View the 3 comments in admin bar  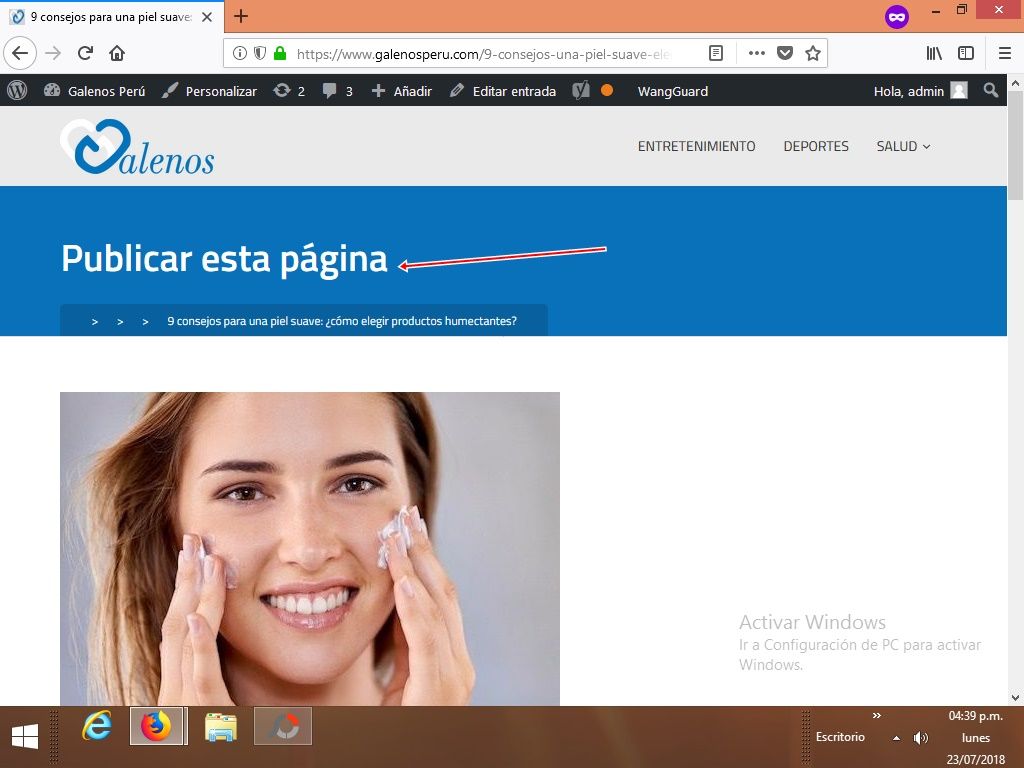click(338, 91)
